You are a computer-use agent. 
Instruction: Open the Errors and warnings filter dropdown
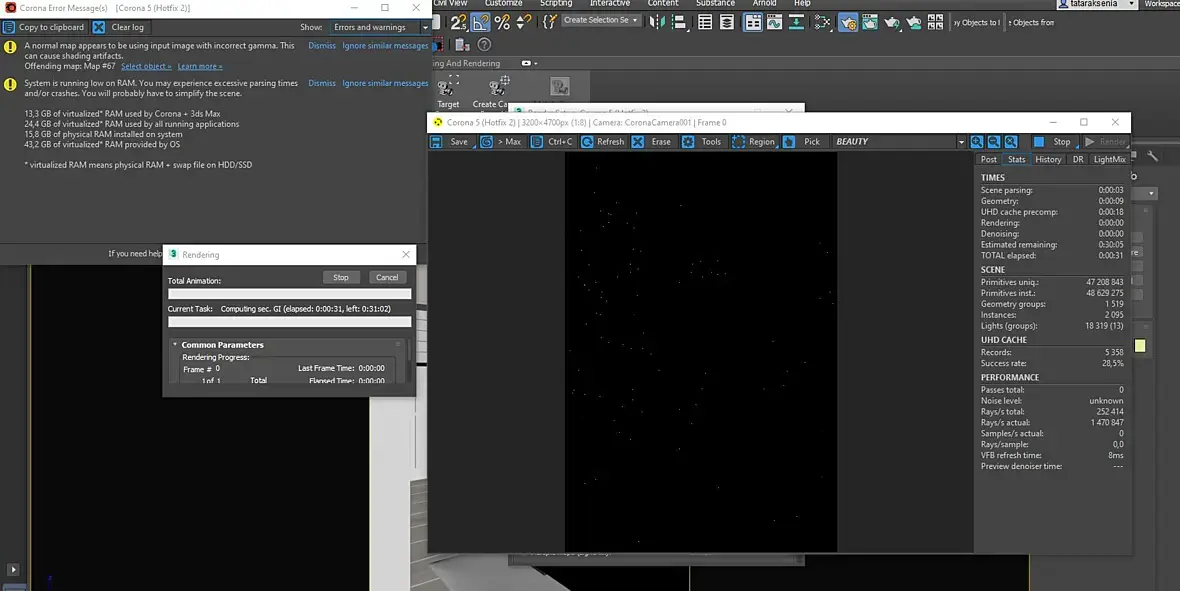click(x=380, y=27)
